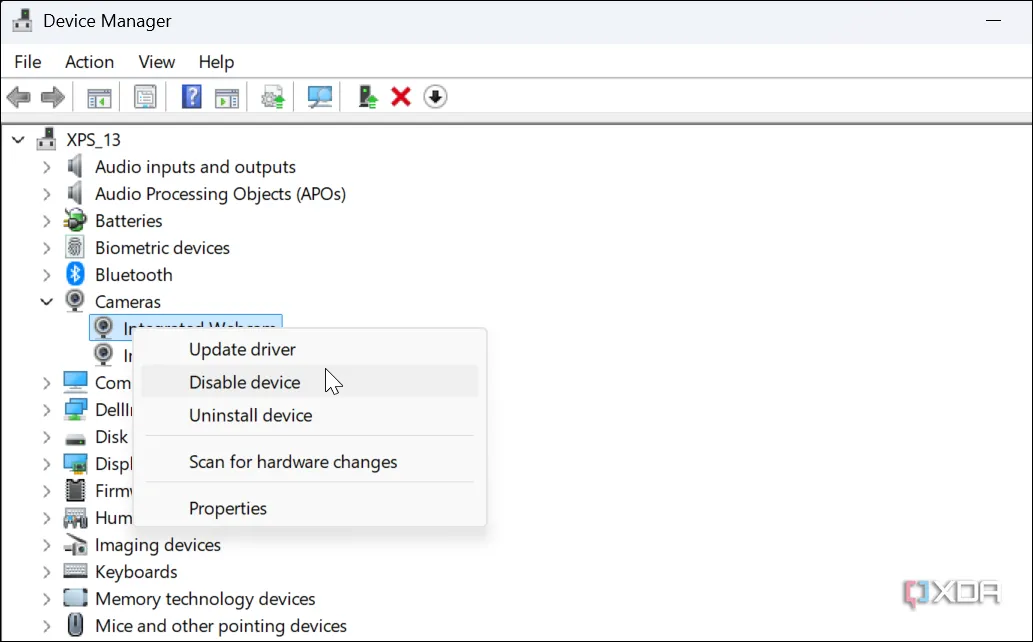
Task: Expand Audio inputs and outputs chevron
Action: pyautogui.click(x=46, y=167)
